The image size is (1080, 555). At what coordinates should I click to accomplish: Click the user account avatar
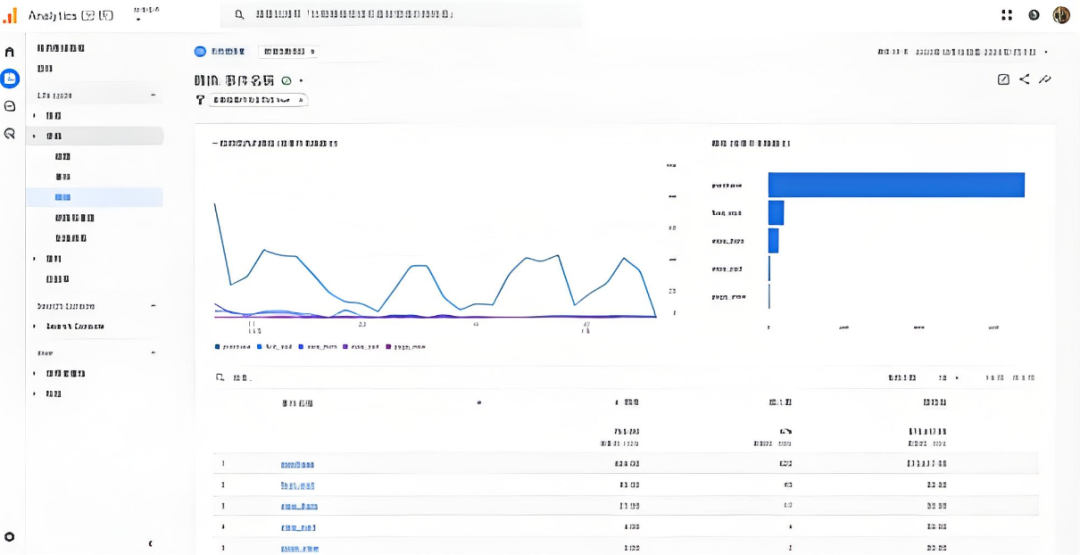coord(1061,15)
